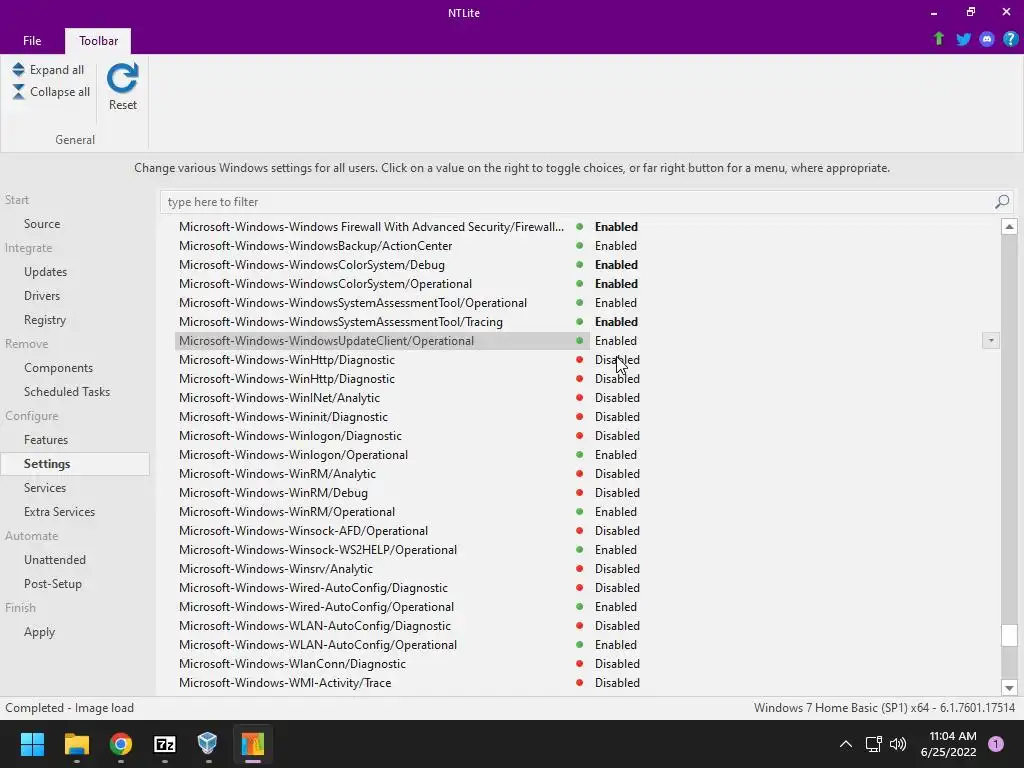
Task: Open the Discord icon
Action: (x=987, y=39)
